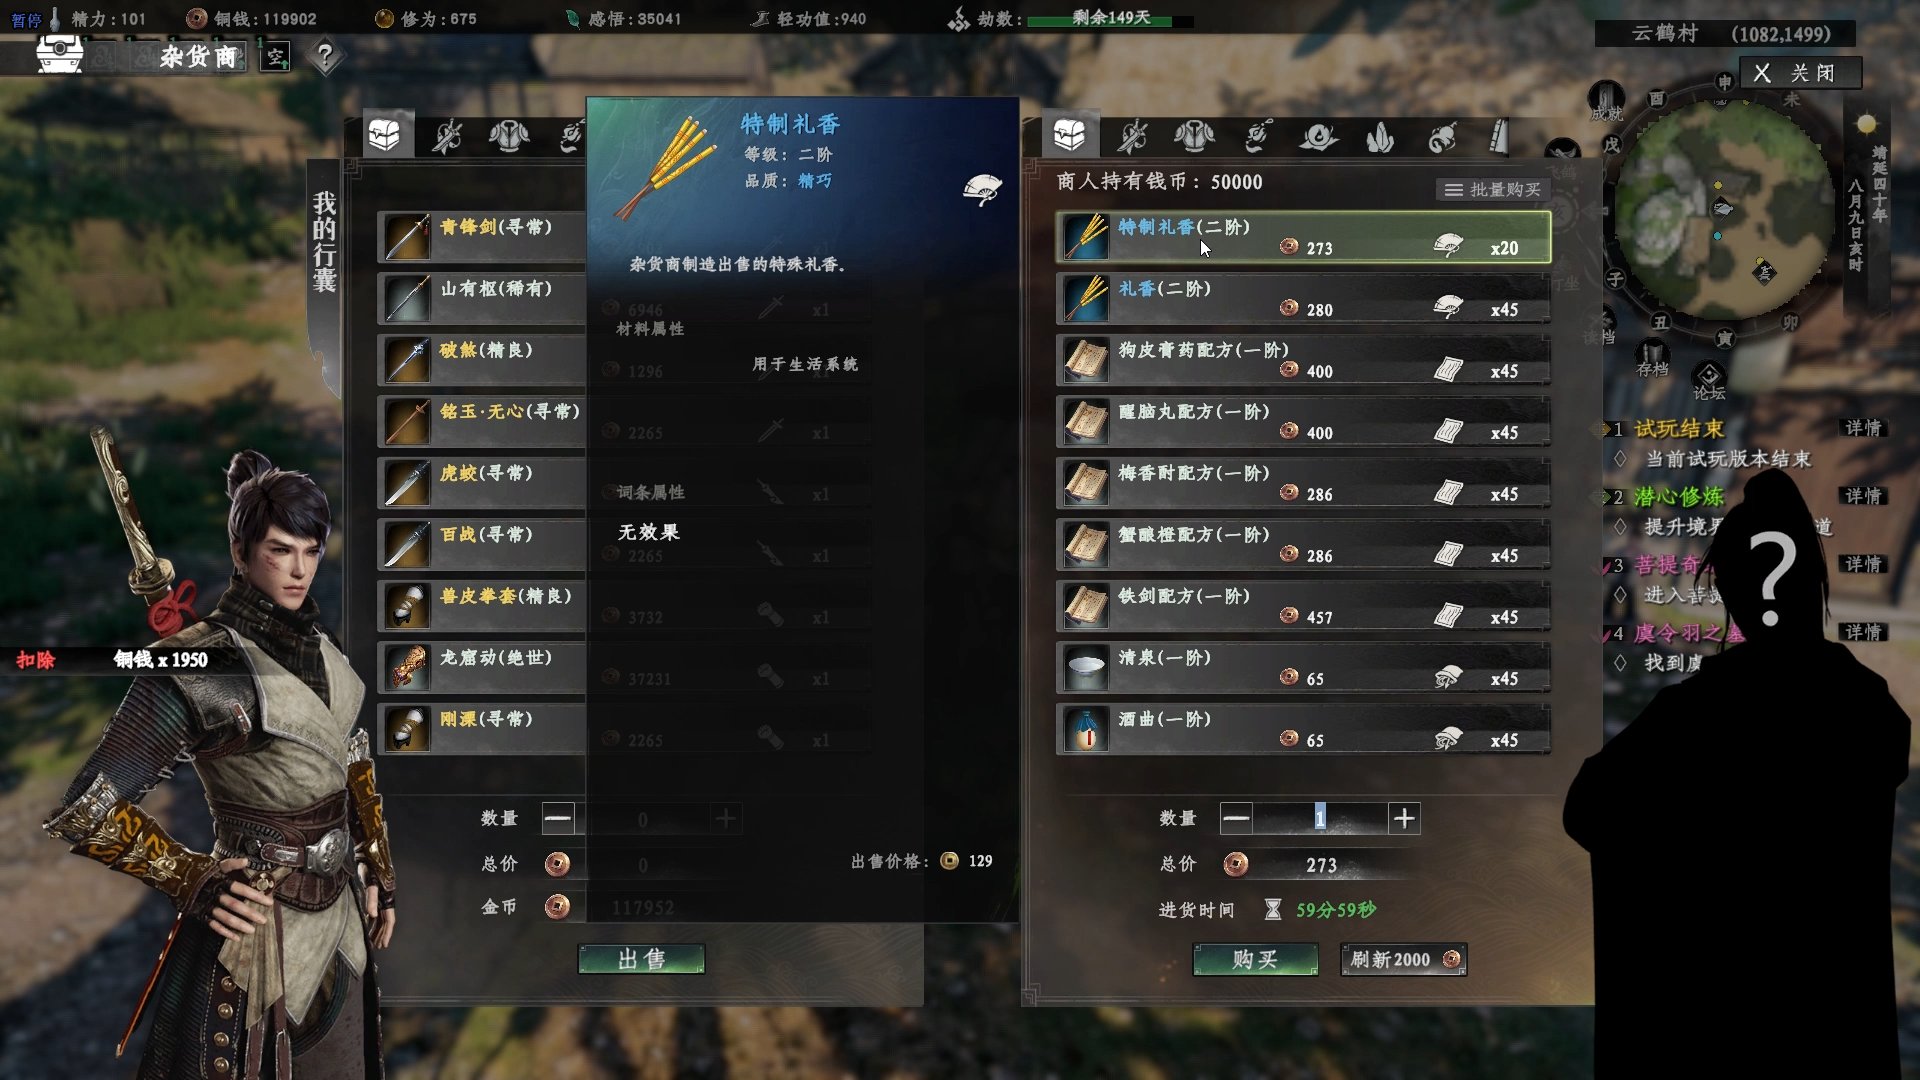The height and width of the screenshot is (1080, 1920).
Task: Select the player inventory armor tab icon
Action: point(509,136)
